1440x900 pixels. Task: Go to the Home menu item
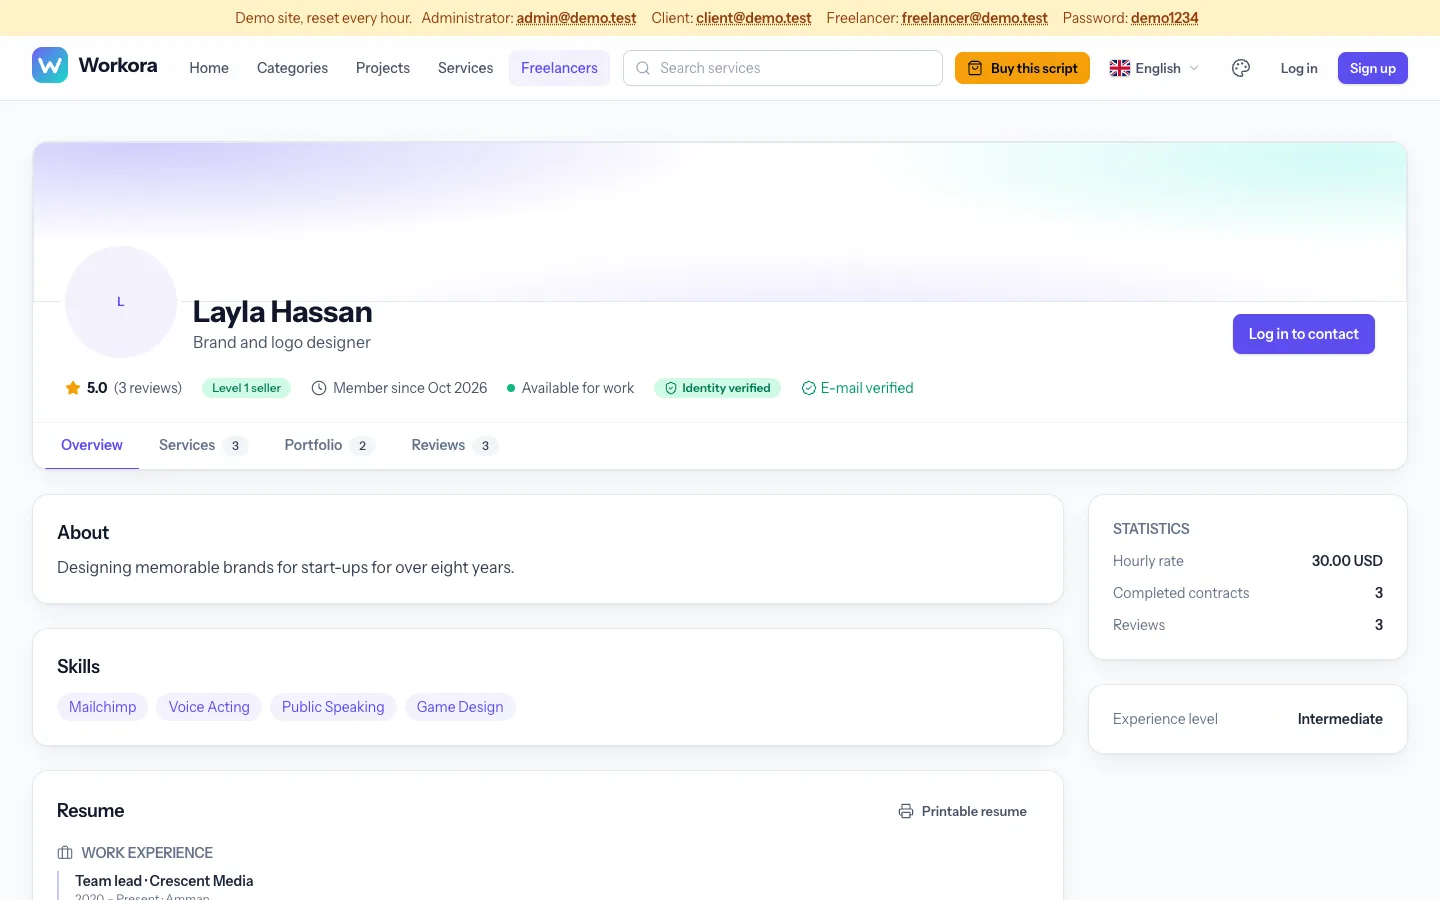click(x=209, y=68)
